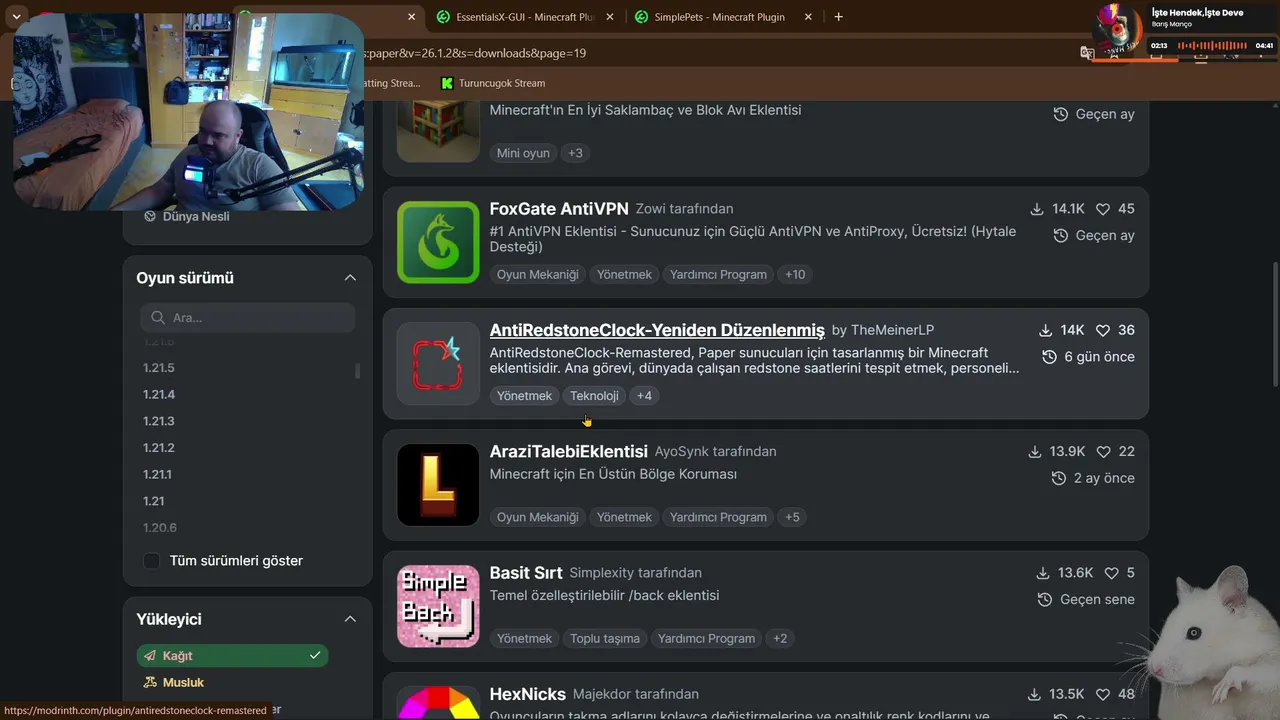
Task: Click the browser tab list arrow
Action: click(x=16, y=17)
